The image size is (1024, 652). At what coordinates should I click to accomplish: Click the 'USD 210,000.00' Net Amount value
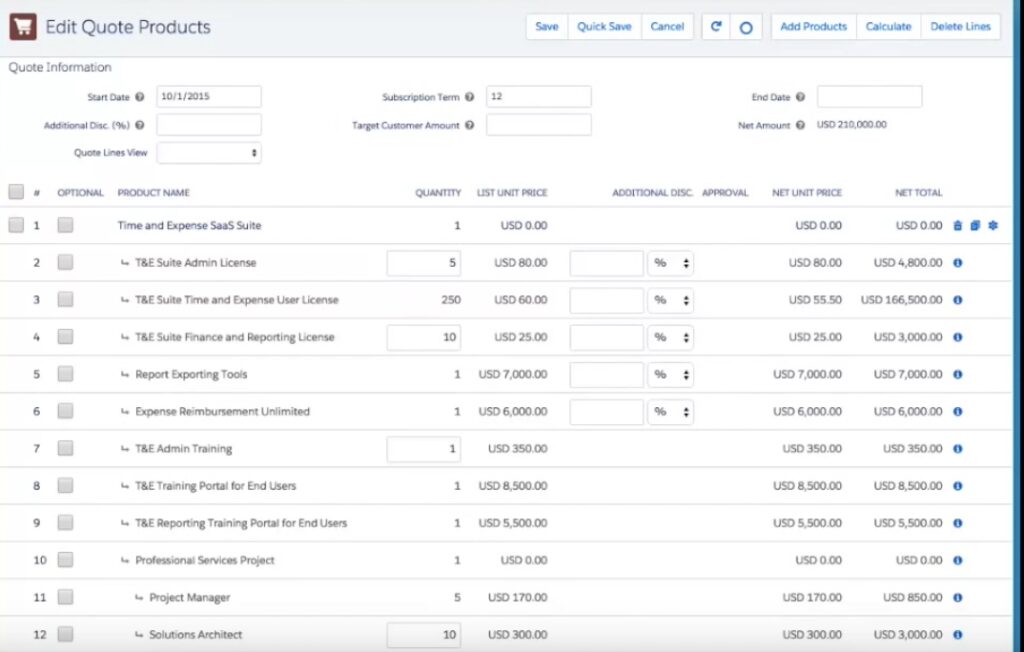852,125
